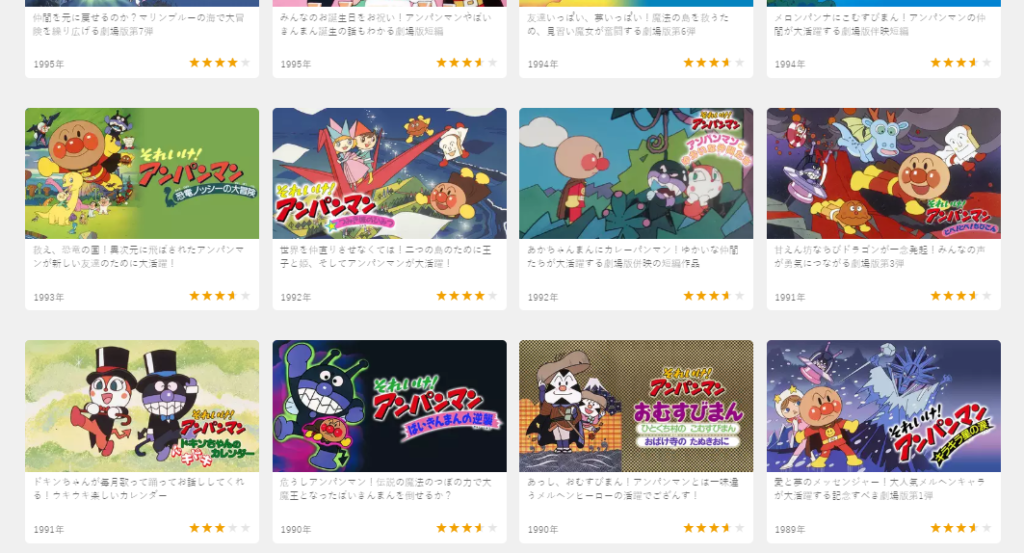Click the star rating on the おむすびまん card
The image size is (1024, 553).
714,528
